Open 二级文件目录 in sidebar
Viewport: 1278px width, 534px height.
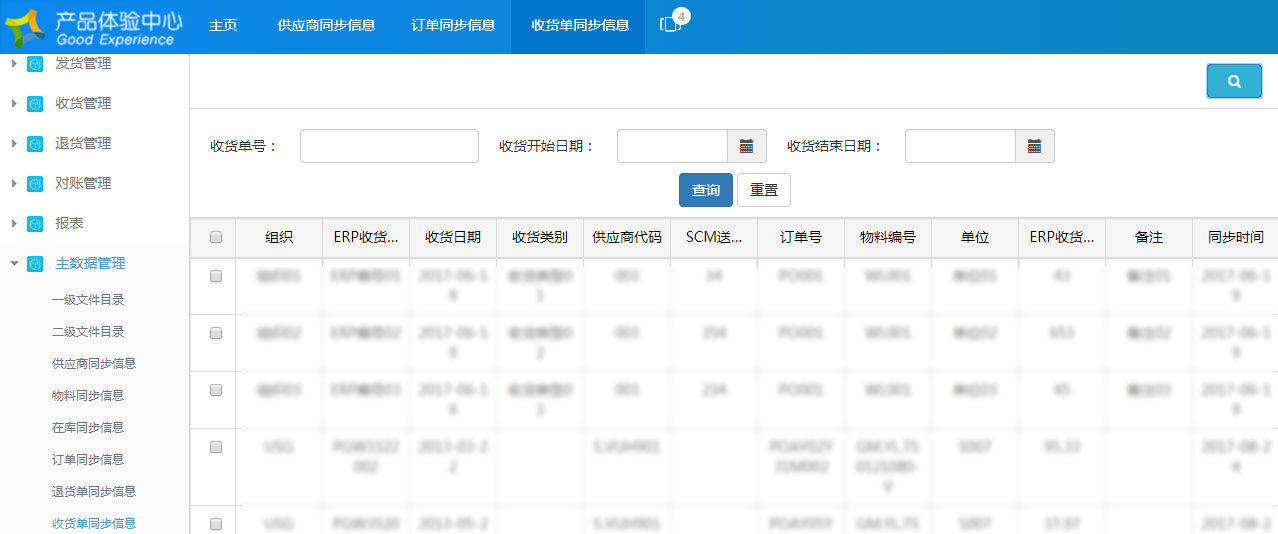tap(88, 332)
